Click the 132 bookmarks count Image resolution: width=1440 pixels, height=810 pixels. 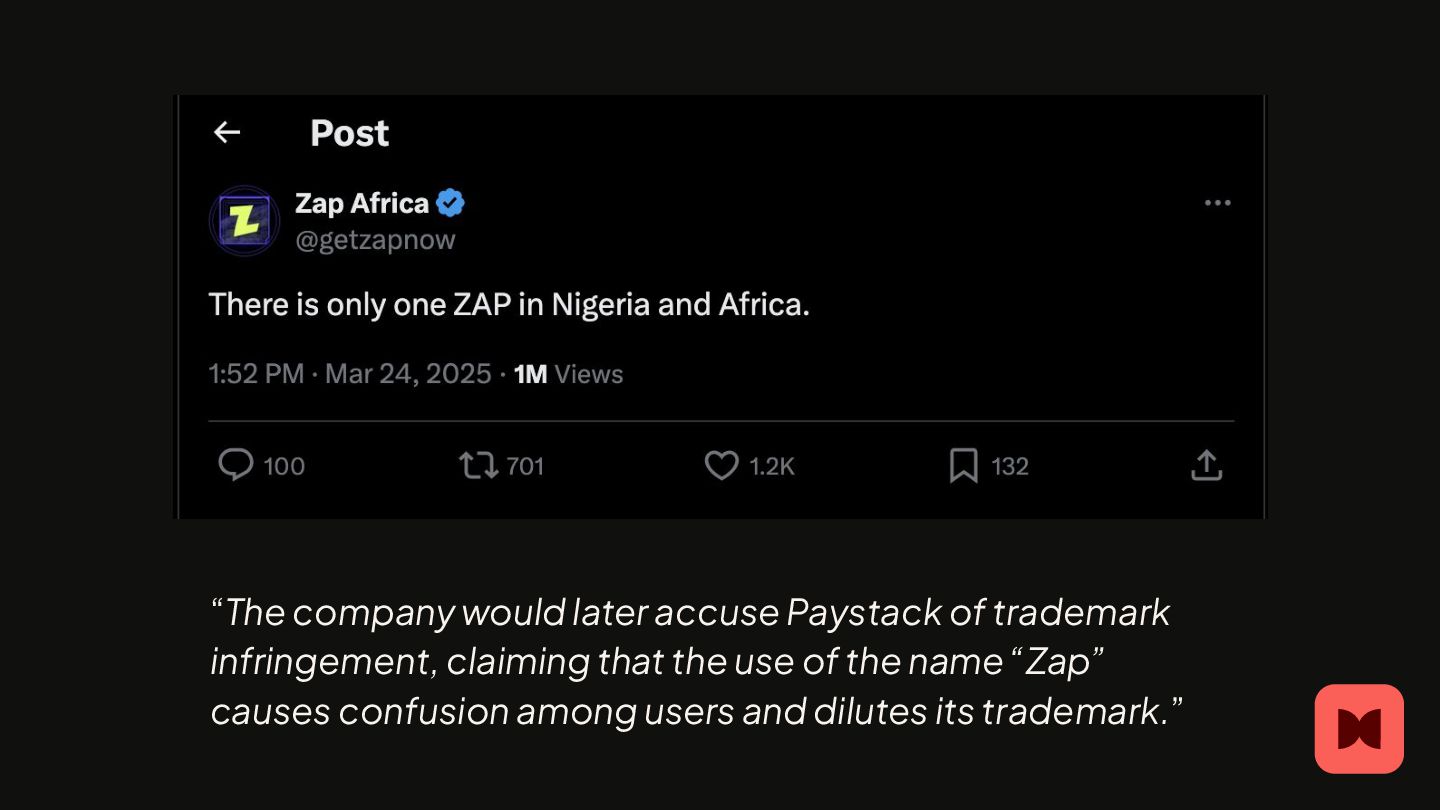[x=1010, y=466]
